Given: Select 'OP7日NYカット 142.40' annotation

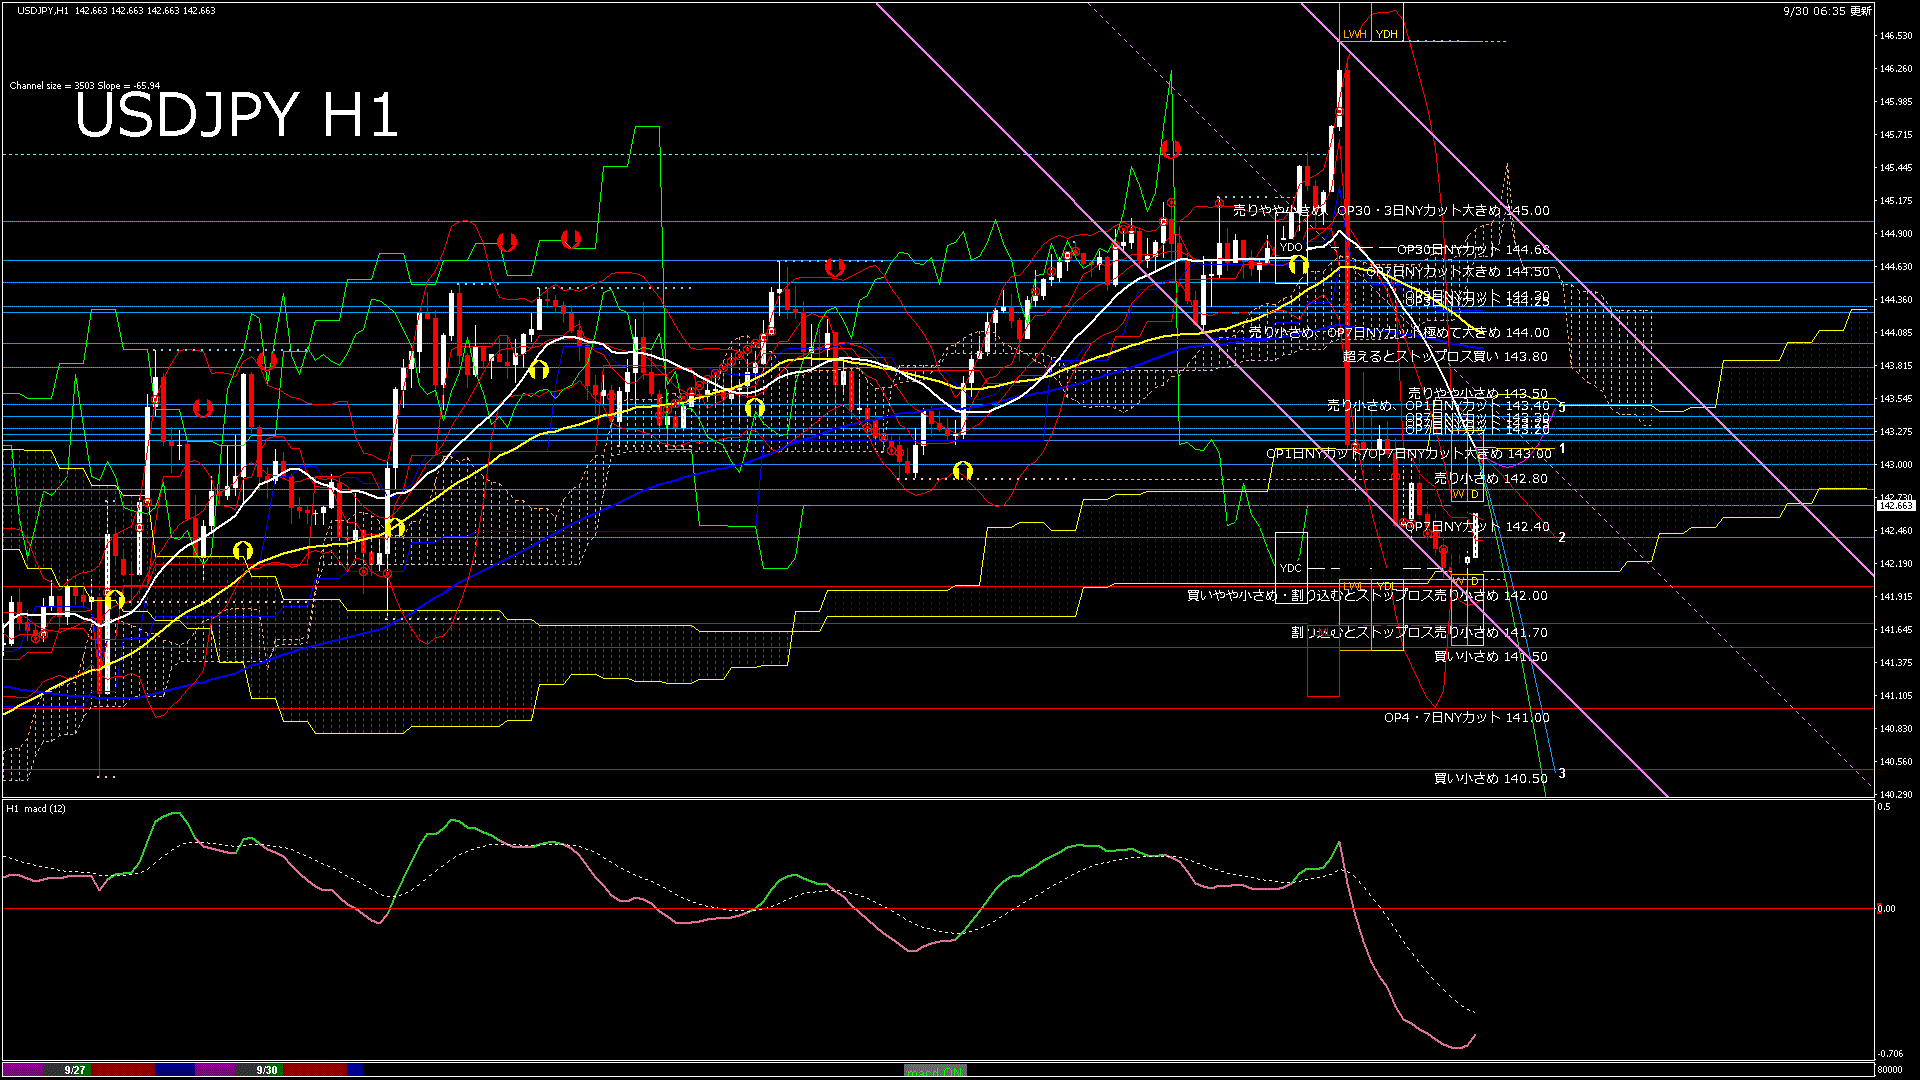Looking at the screenshot, I should pyautogui.click(x=1478, y=527).
